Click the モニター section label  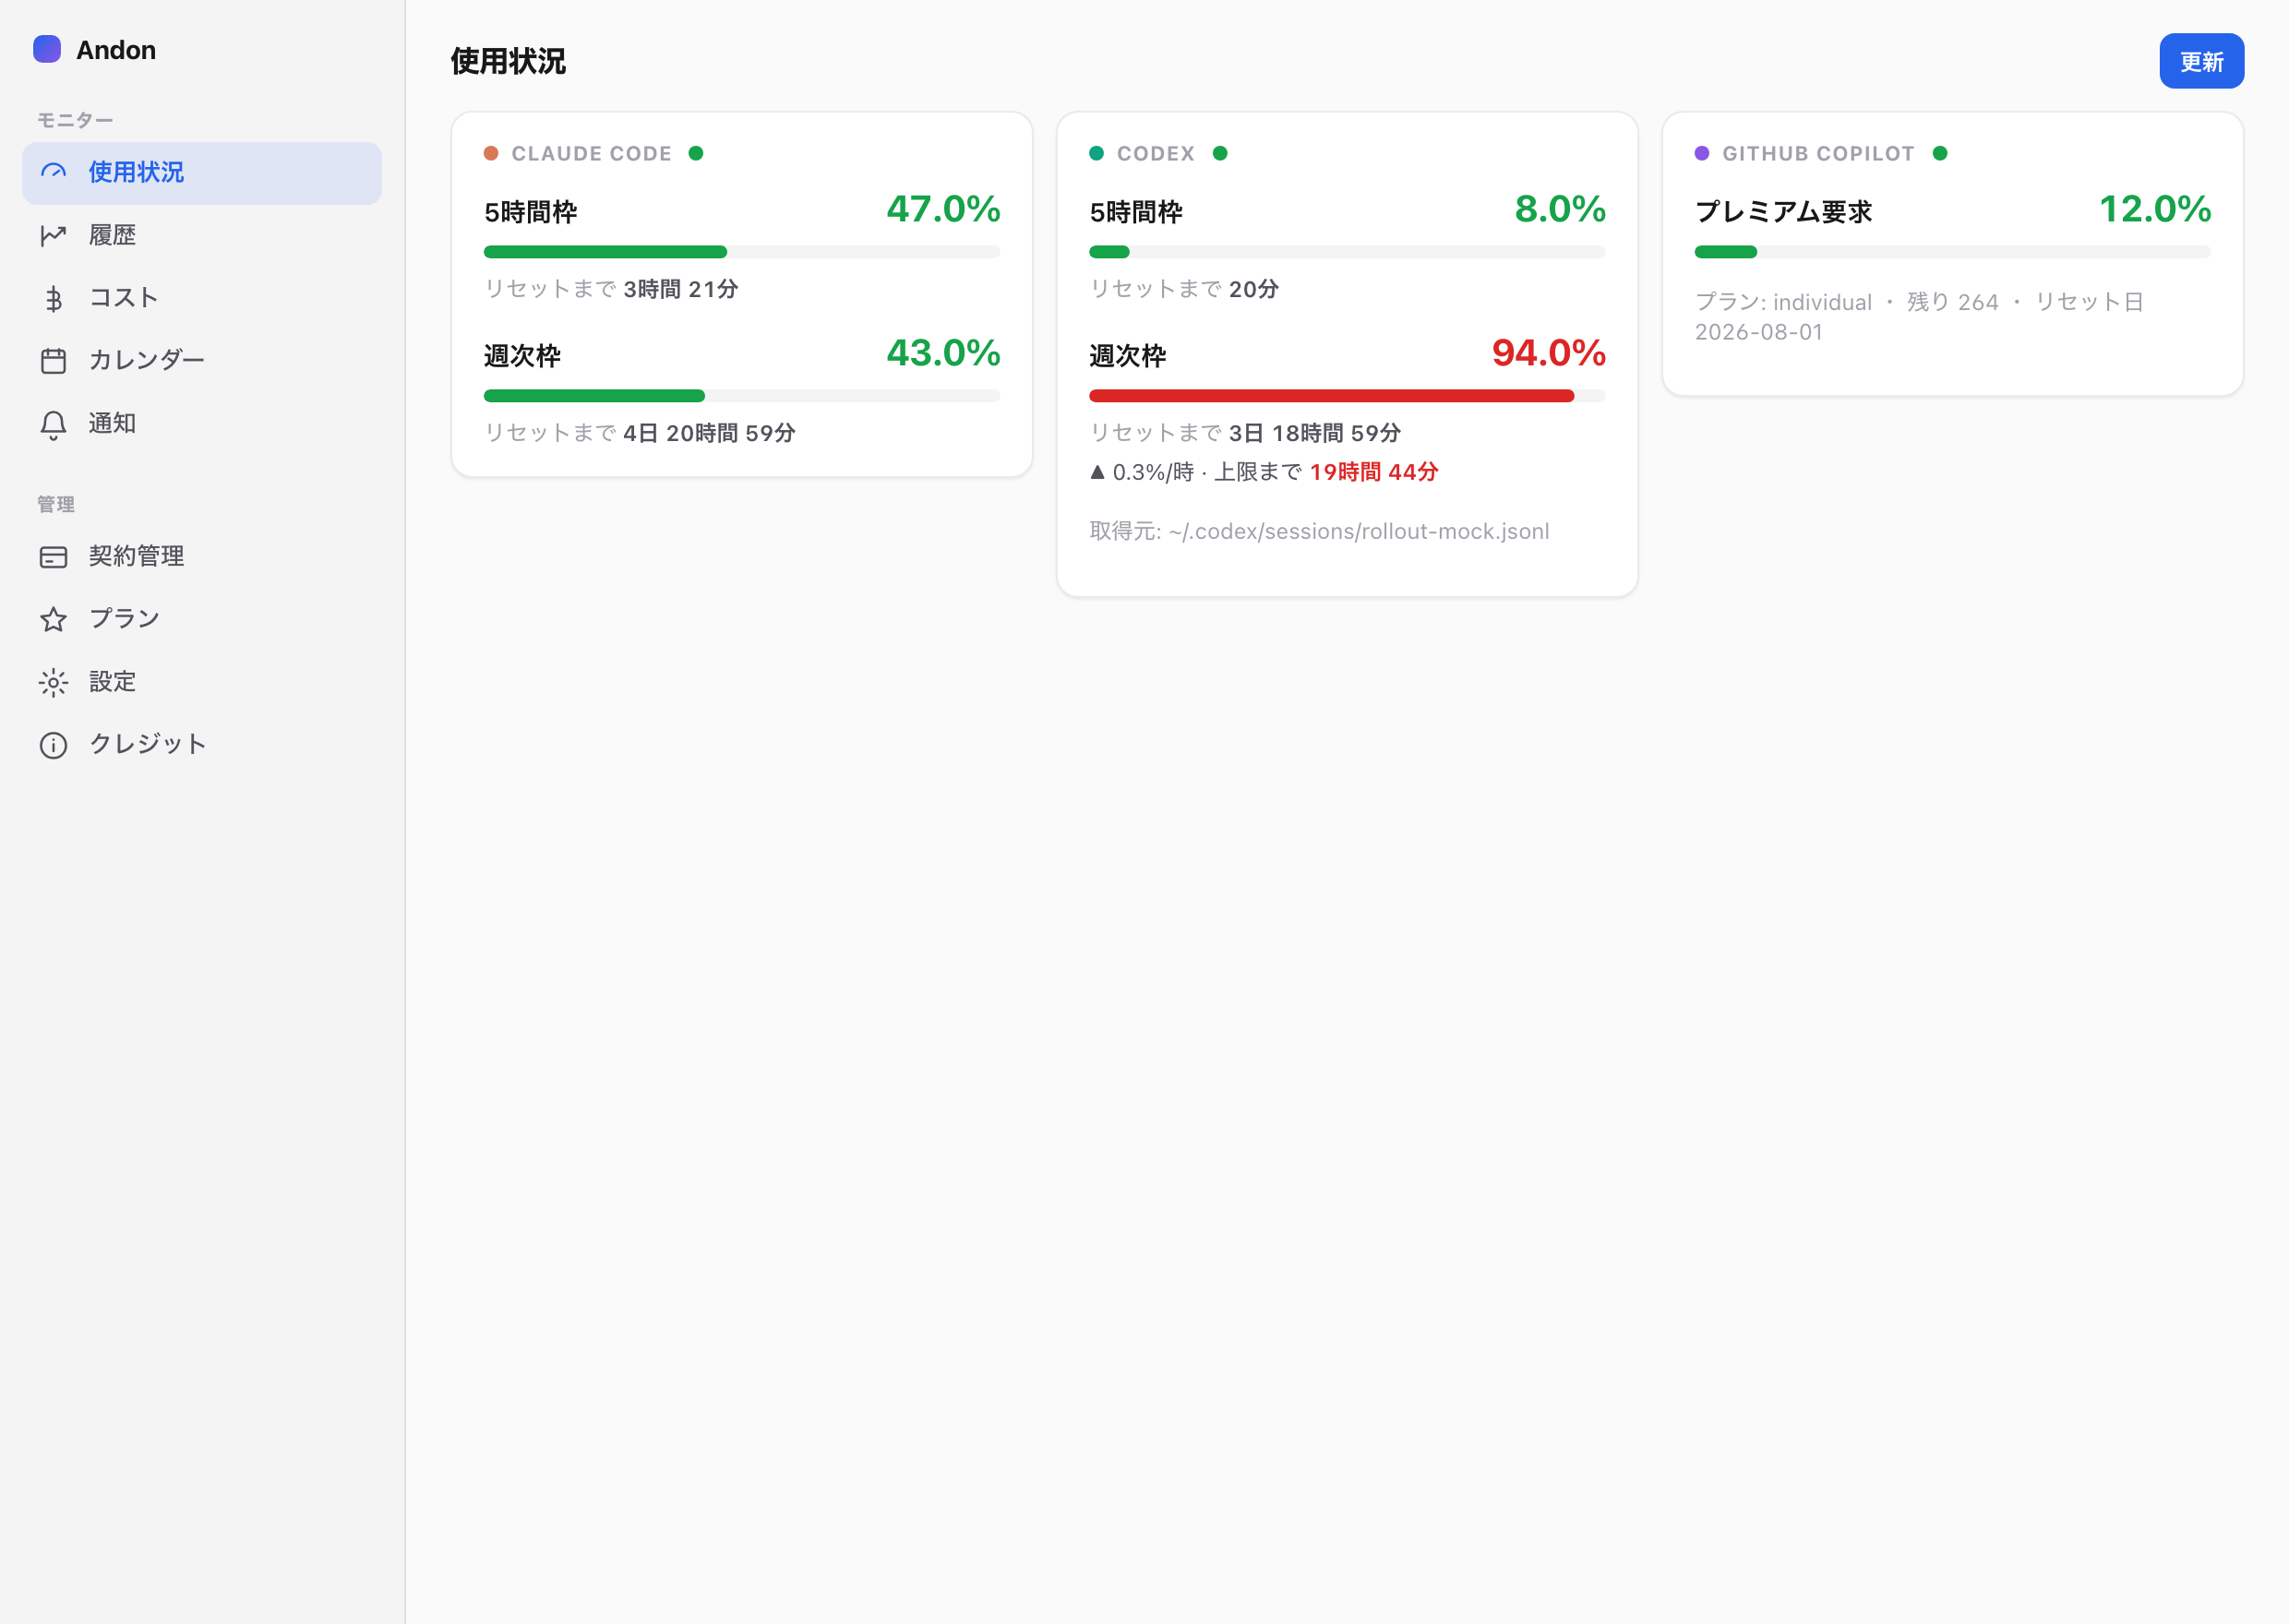coord(75,120)
